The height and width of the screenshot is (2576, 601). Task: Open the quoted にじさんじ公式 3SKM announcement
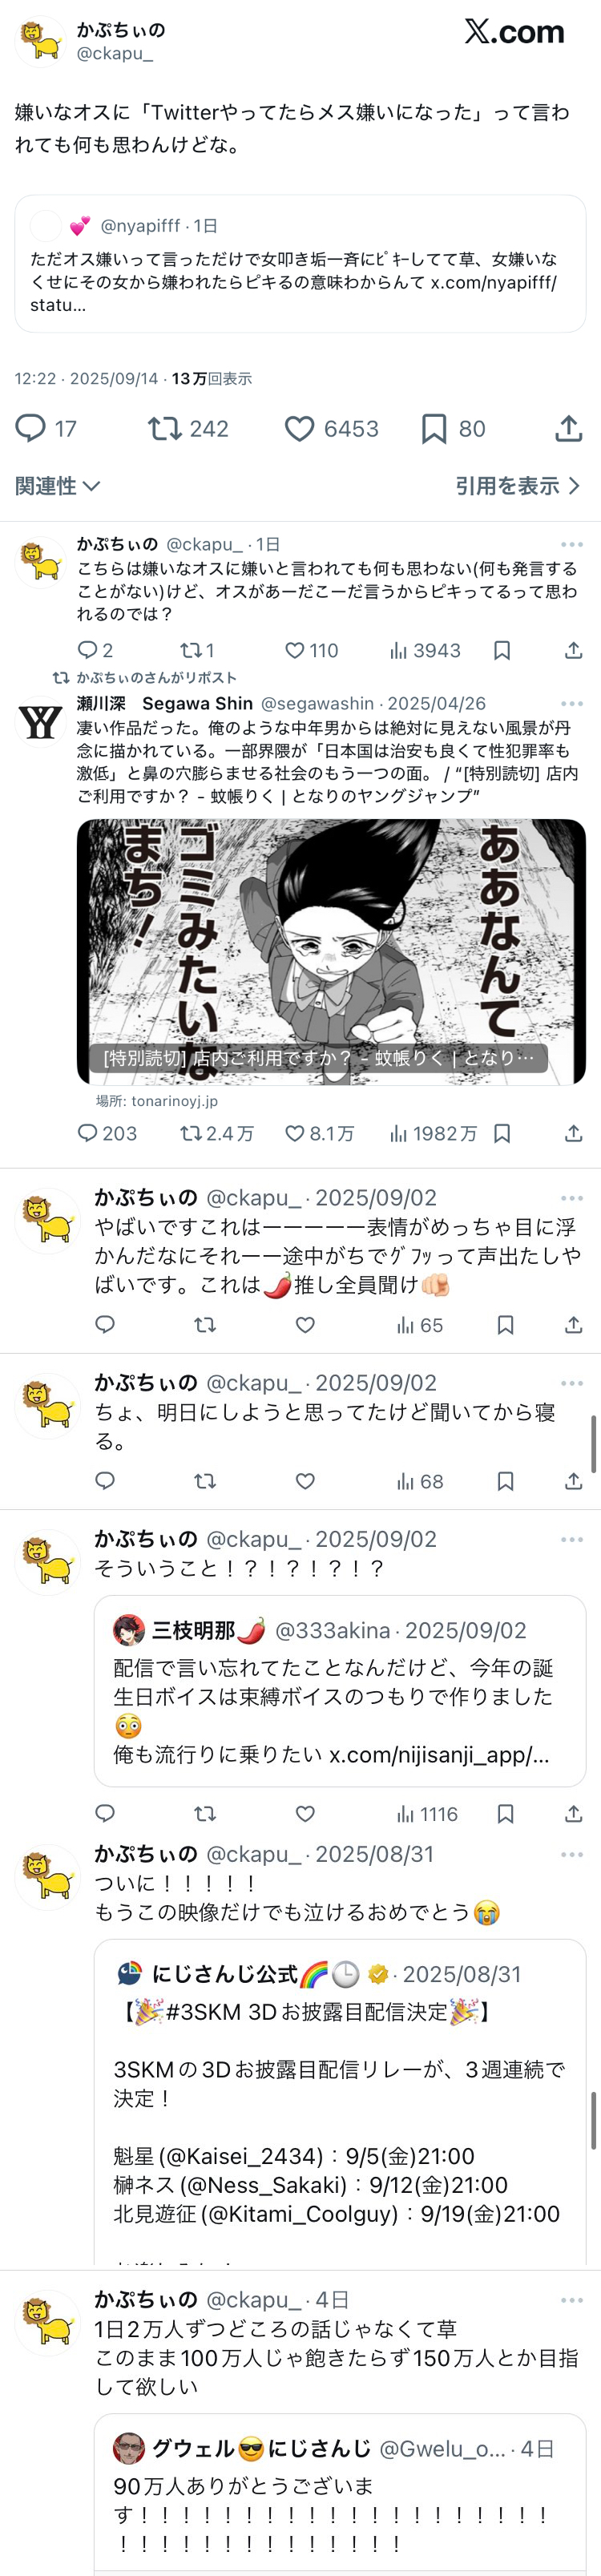point(340,2102)
